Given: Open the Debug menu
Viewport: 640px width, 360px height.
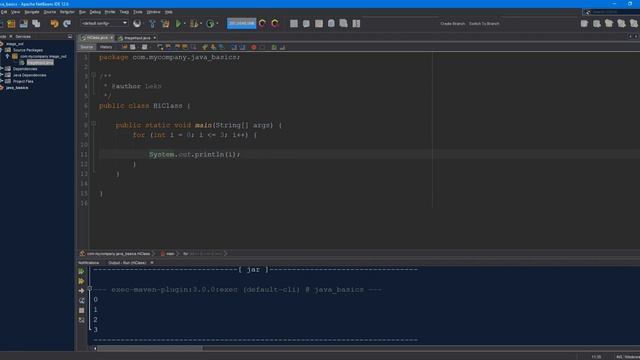Looking at the screenshot, I should pos(95,12).
